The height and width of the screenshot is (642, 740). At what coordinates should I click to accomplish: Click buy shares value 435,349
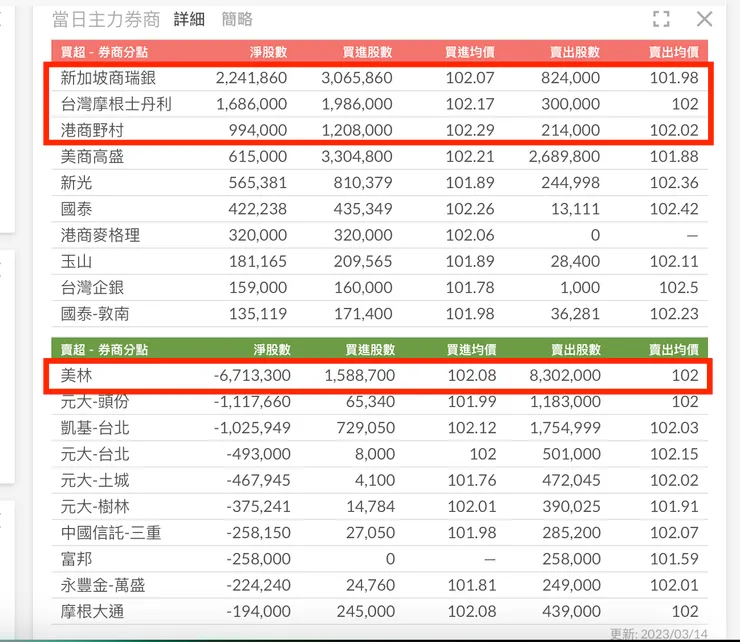(363, 209)
